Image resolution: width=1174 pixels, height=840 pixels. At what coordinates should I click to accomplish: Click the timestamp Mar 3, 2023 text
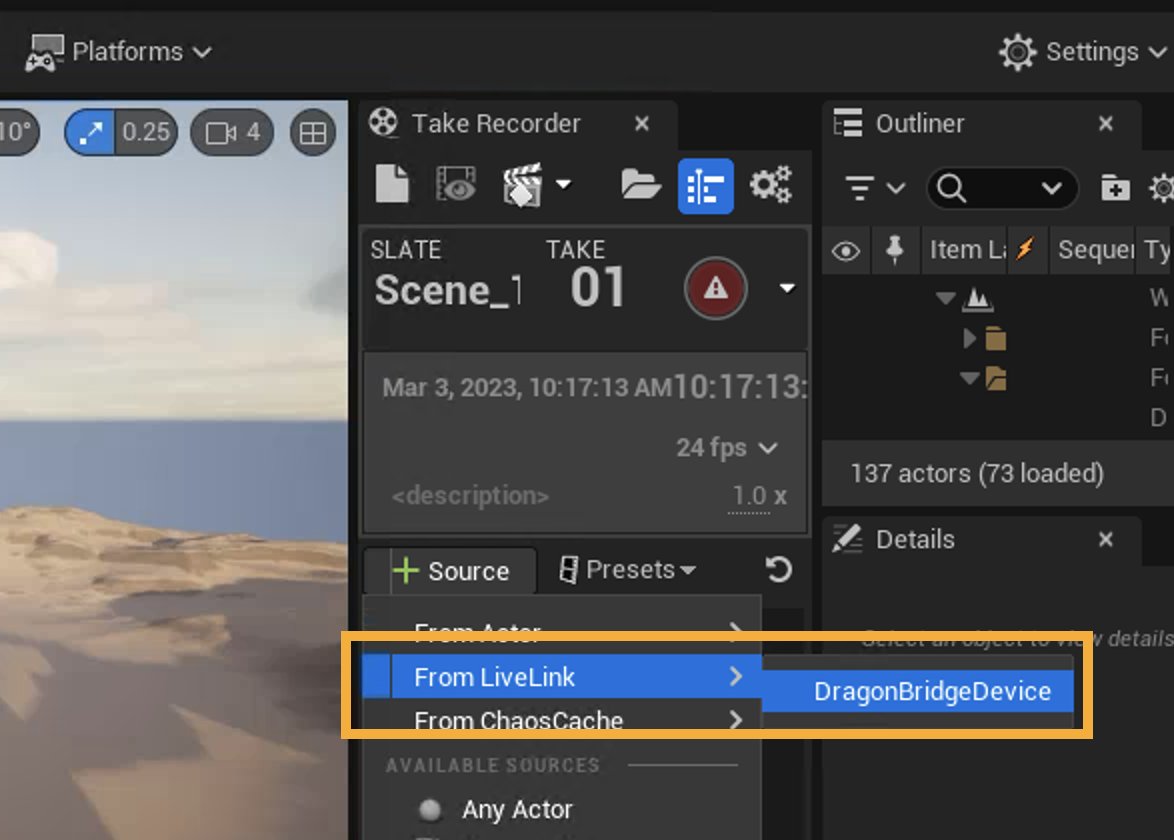(526, 388)
